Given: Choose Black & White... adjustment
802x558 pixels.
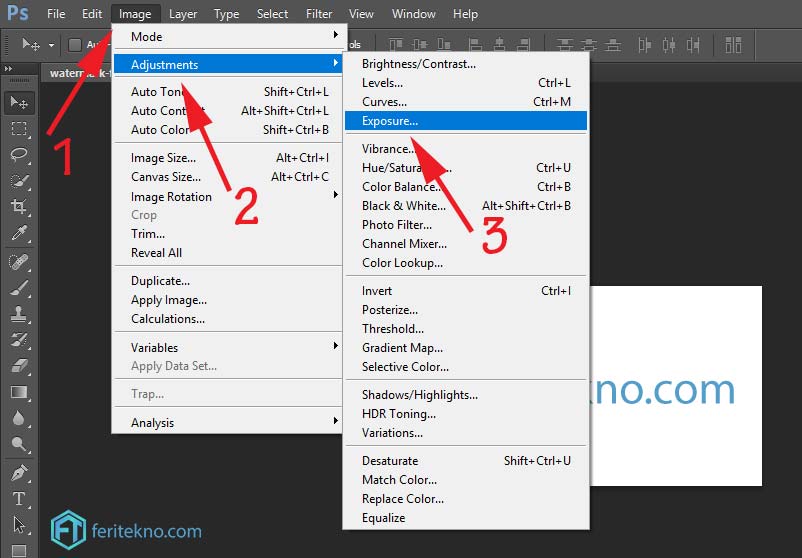Looking at the screenshot, I should [466, 206].
